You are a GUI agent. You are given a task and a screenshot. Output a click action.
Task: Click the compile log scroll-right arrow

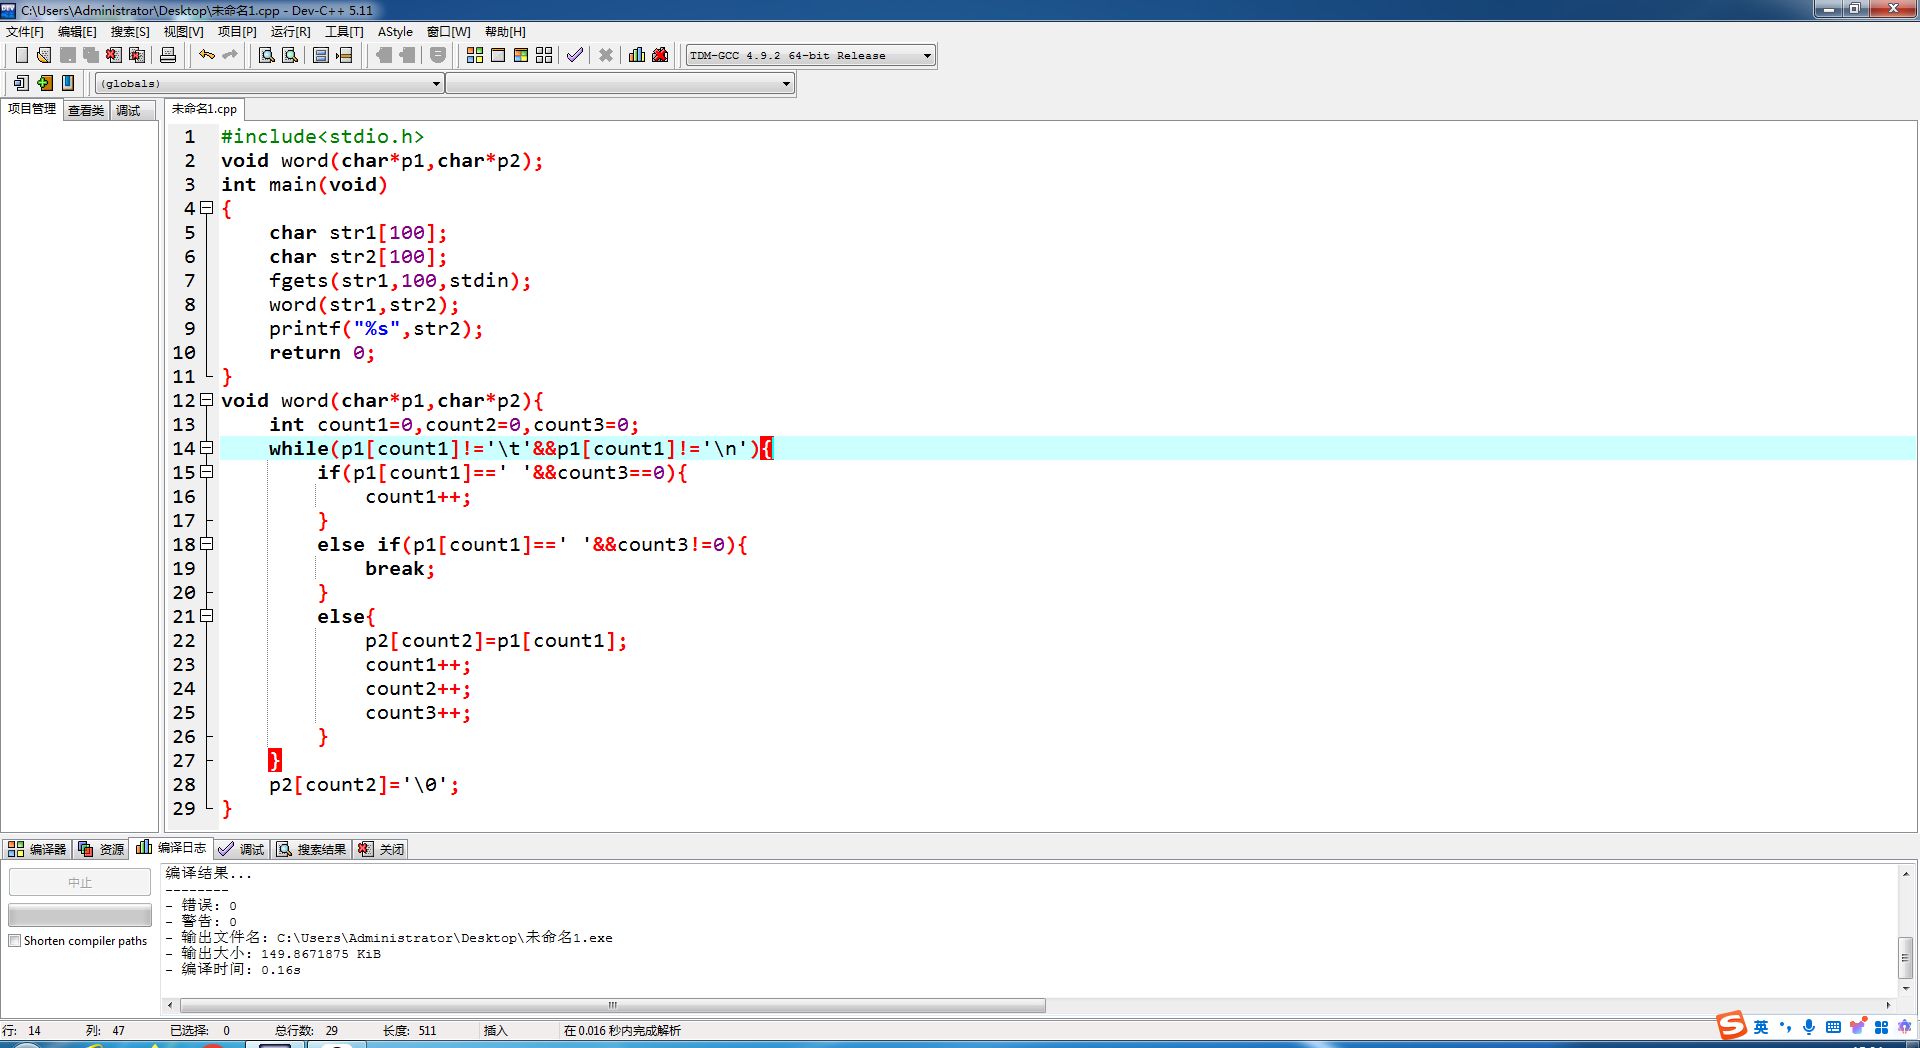1888,1005
